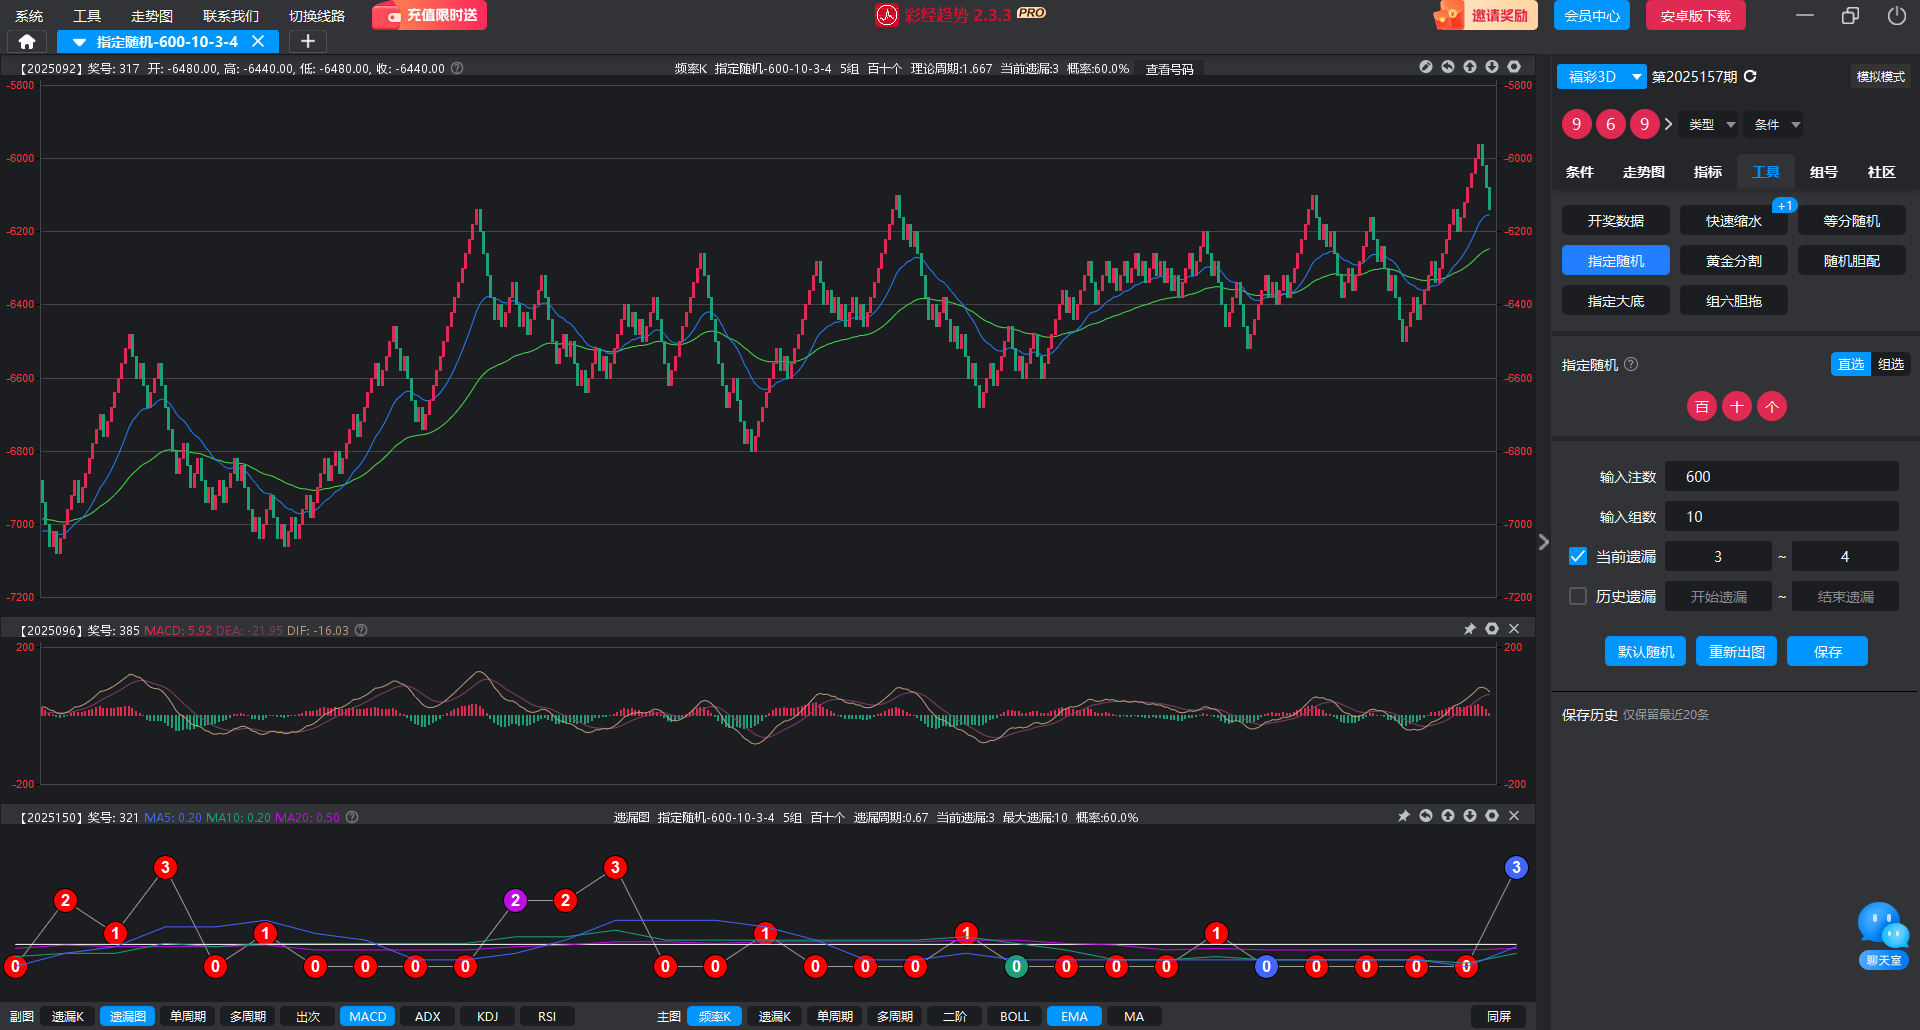This screenshot has height=1030, width=1920.
Task: Click the down arrow icon on main chart
Action: tap(1492, 67)
